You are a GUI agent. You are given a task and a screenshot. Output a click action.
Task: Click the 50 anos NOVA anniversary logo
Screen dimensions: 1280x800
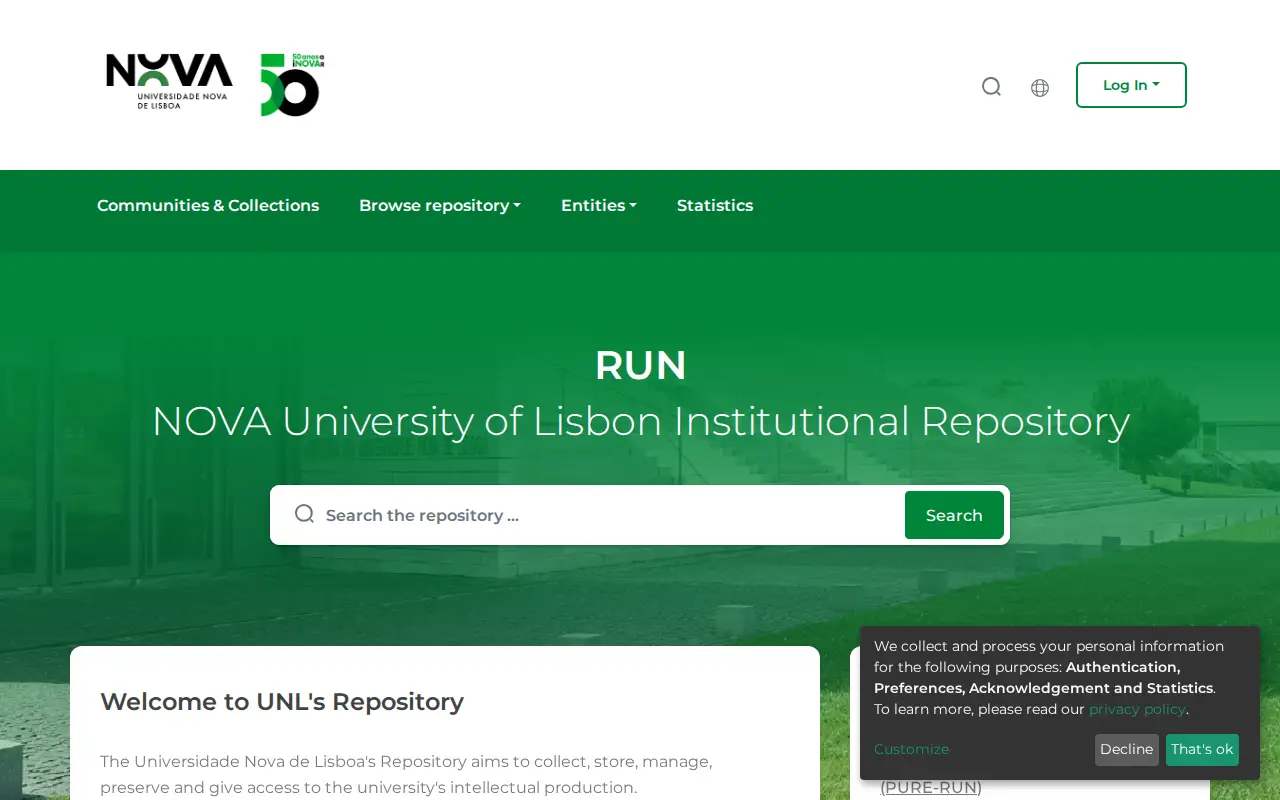(291, 85)
